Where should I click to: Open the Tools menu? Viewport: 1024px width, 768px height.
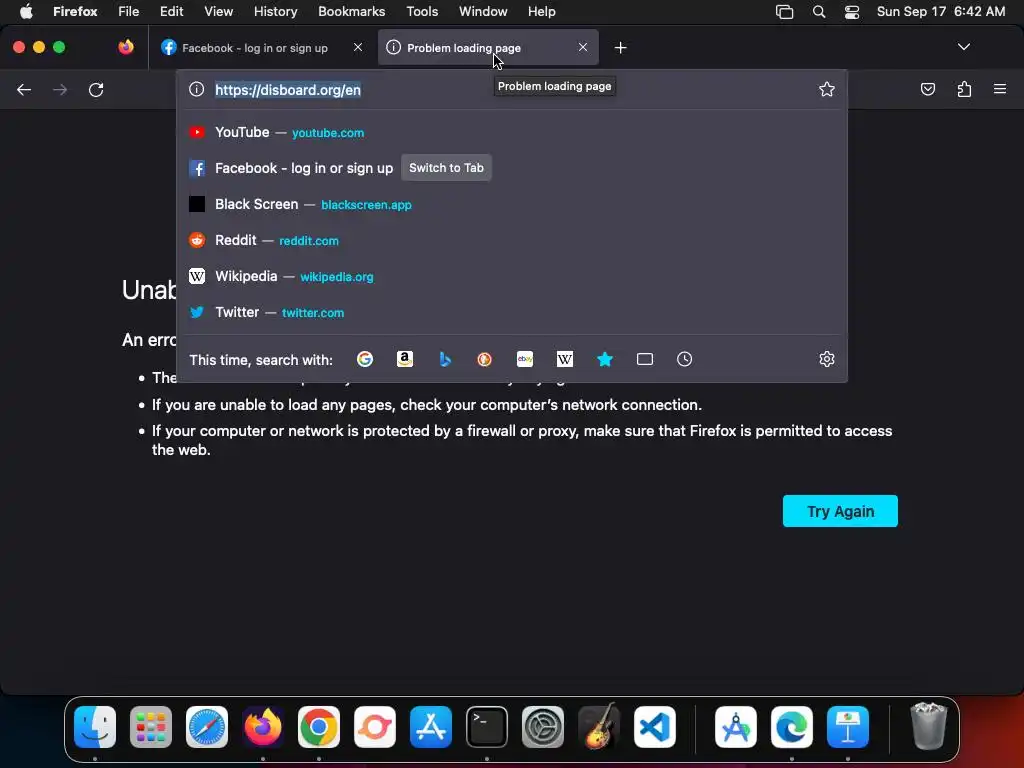422,12
